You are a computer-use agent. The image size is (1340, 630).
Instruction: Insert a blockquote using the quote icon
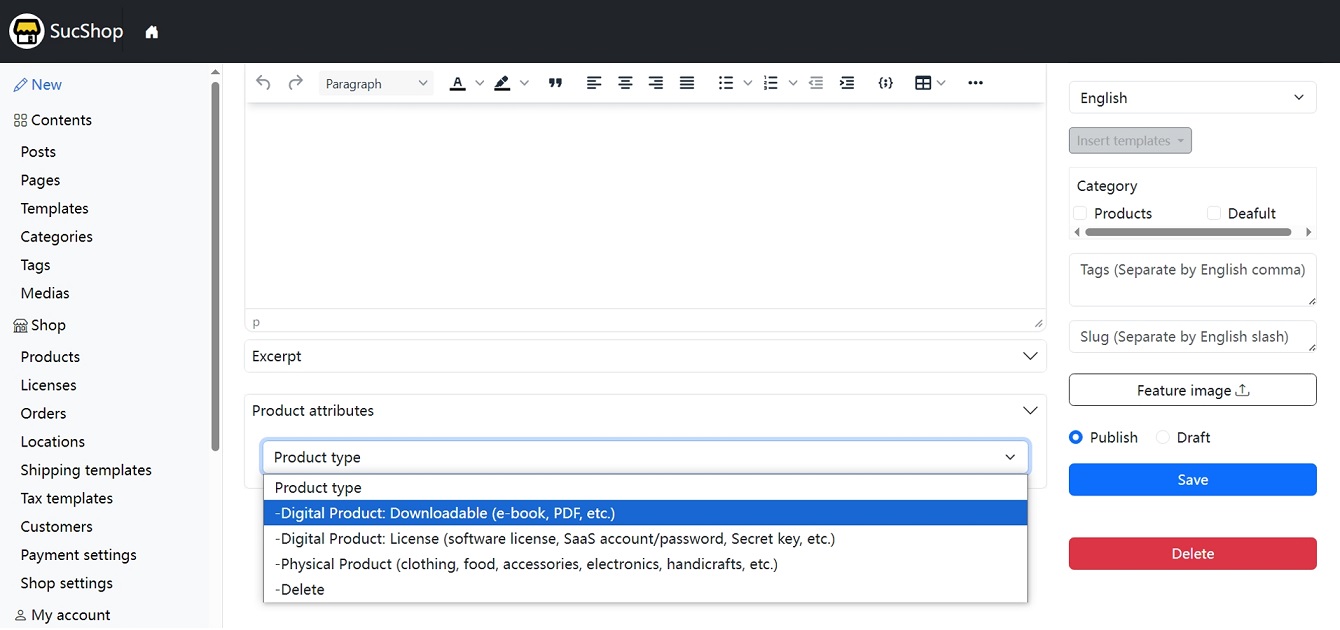pos(556,83)
